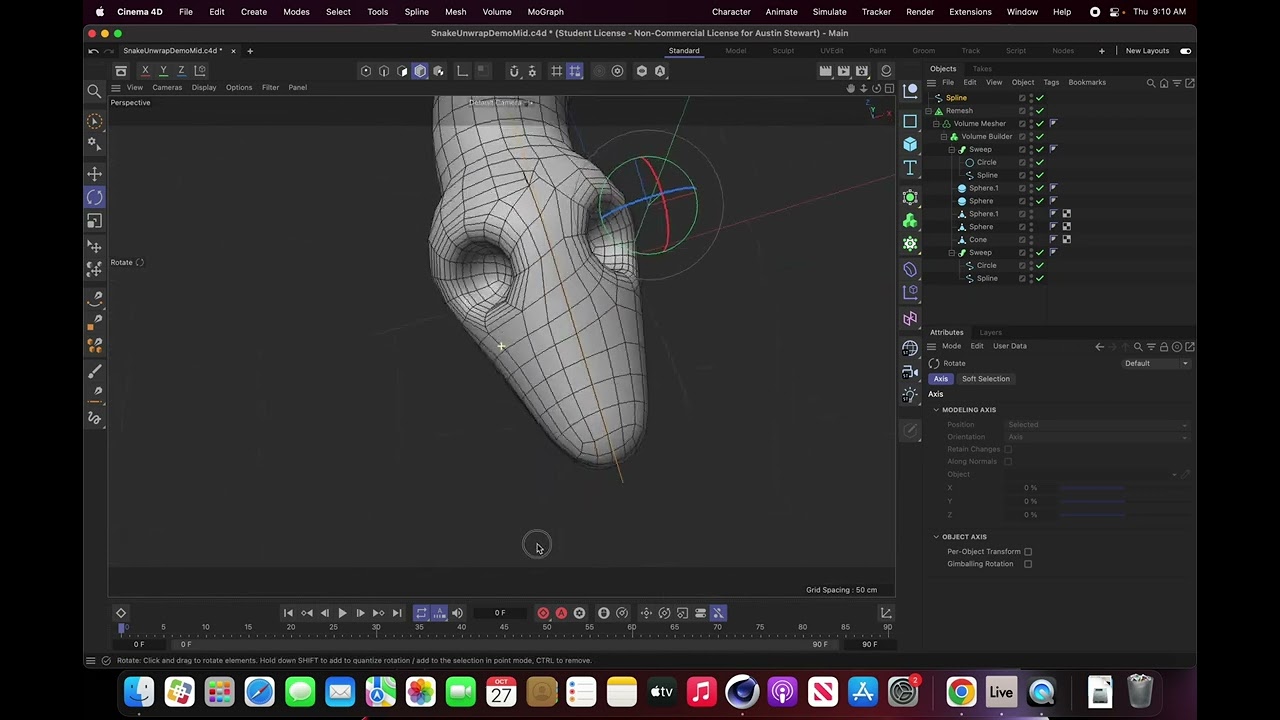1280x720 pixels.
Task: Toggle Autokeying button
Action: point(561,613)
